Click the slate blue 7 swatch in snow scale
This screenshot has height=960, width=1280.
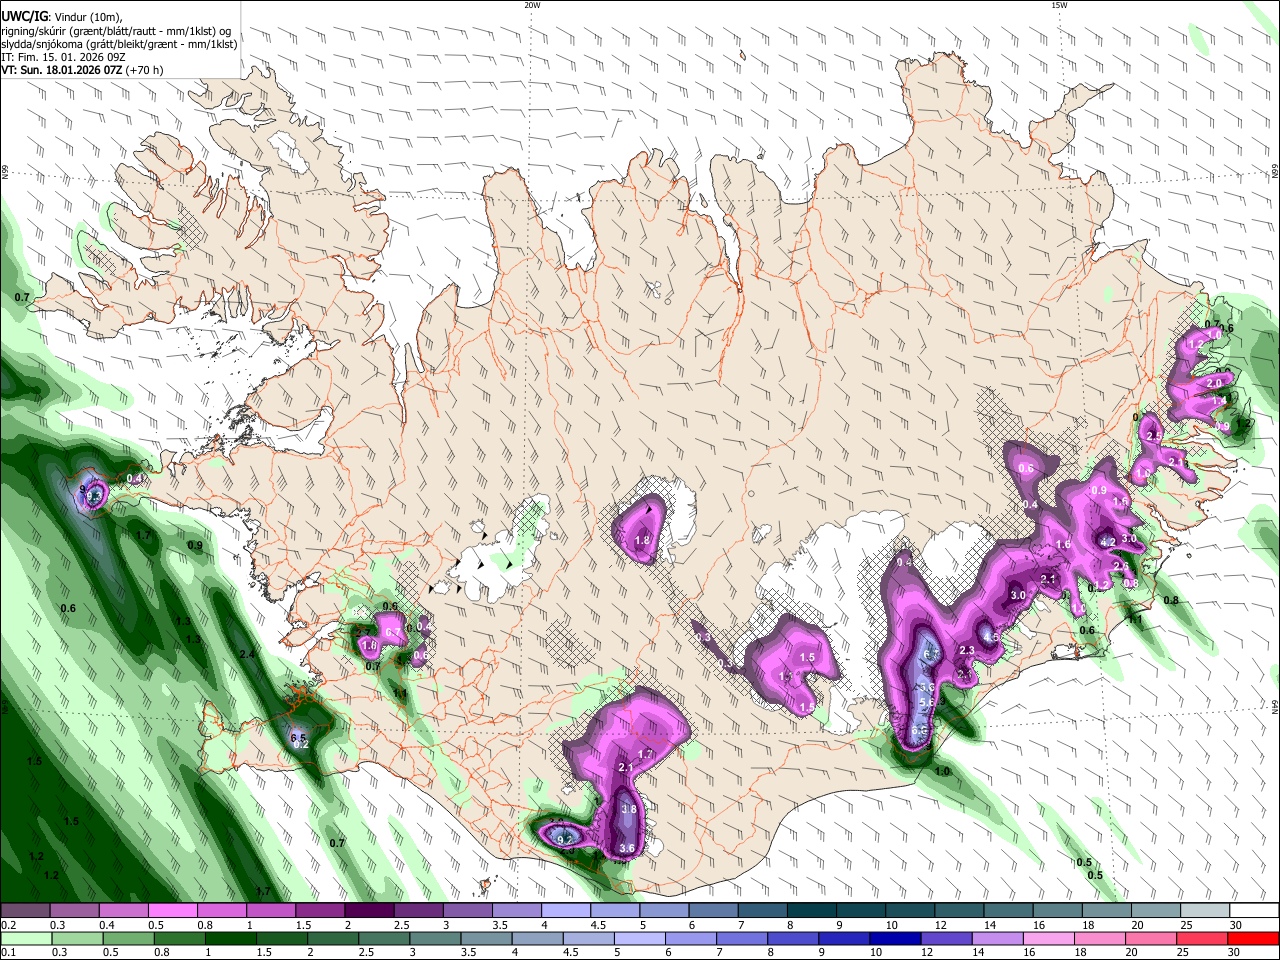point(764,910)
